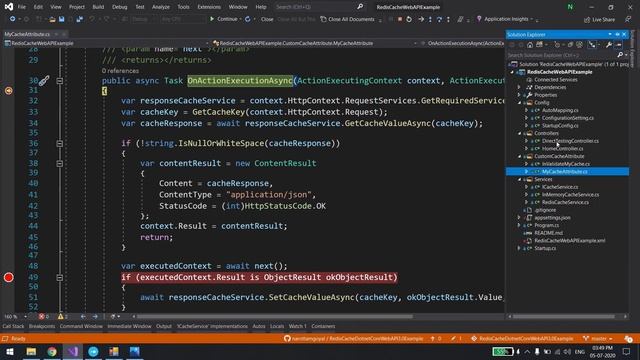640x360 pixels.
Task: Select appsettings.json in Solution Explorer
Action: click(x=552, y=218)
